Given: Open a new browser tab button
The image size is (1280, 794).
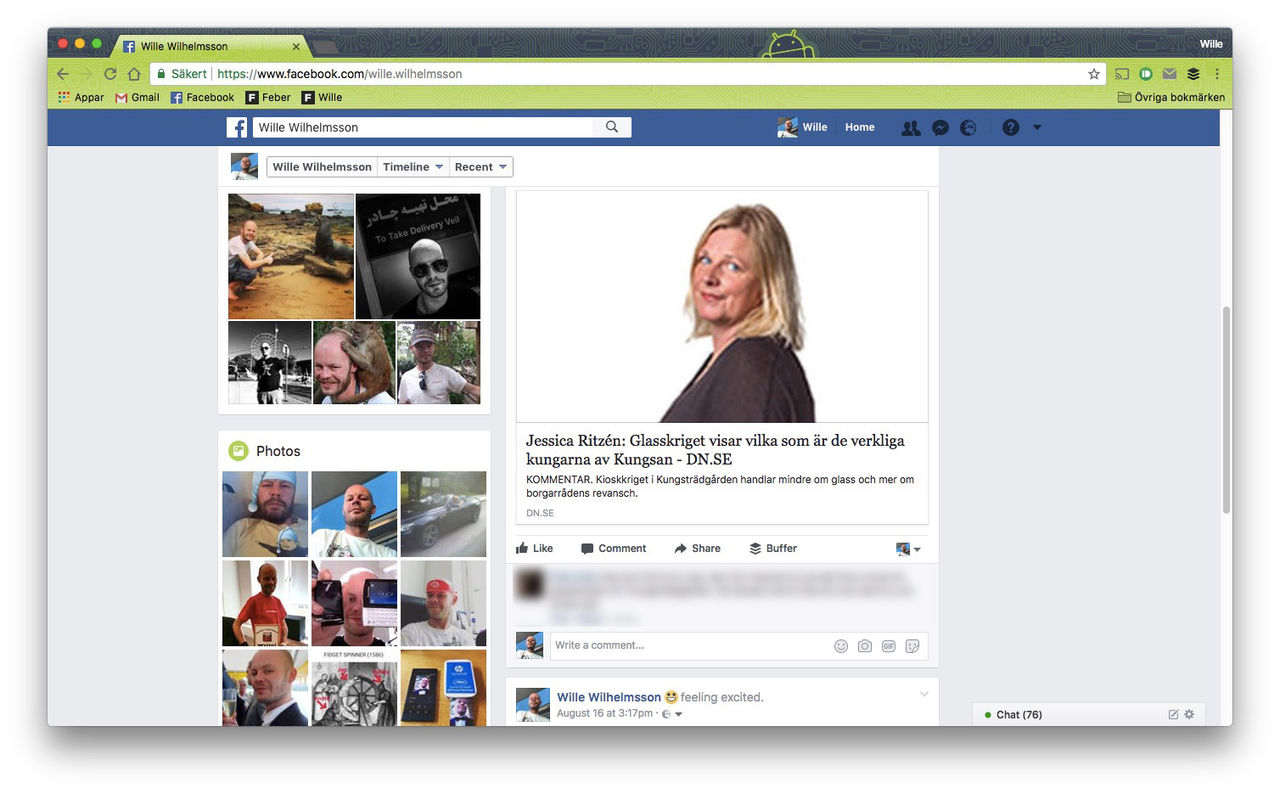Looking at the screenshot, I should (x=326, y=46).
